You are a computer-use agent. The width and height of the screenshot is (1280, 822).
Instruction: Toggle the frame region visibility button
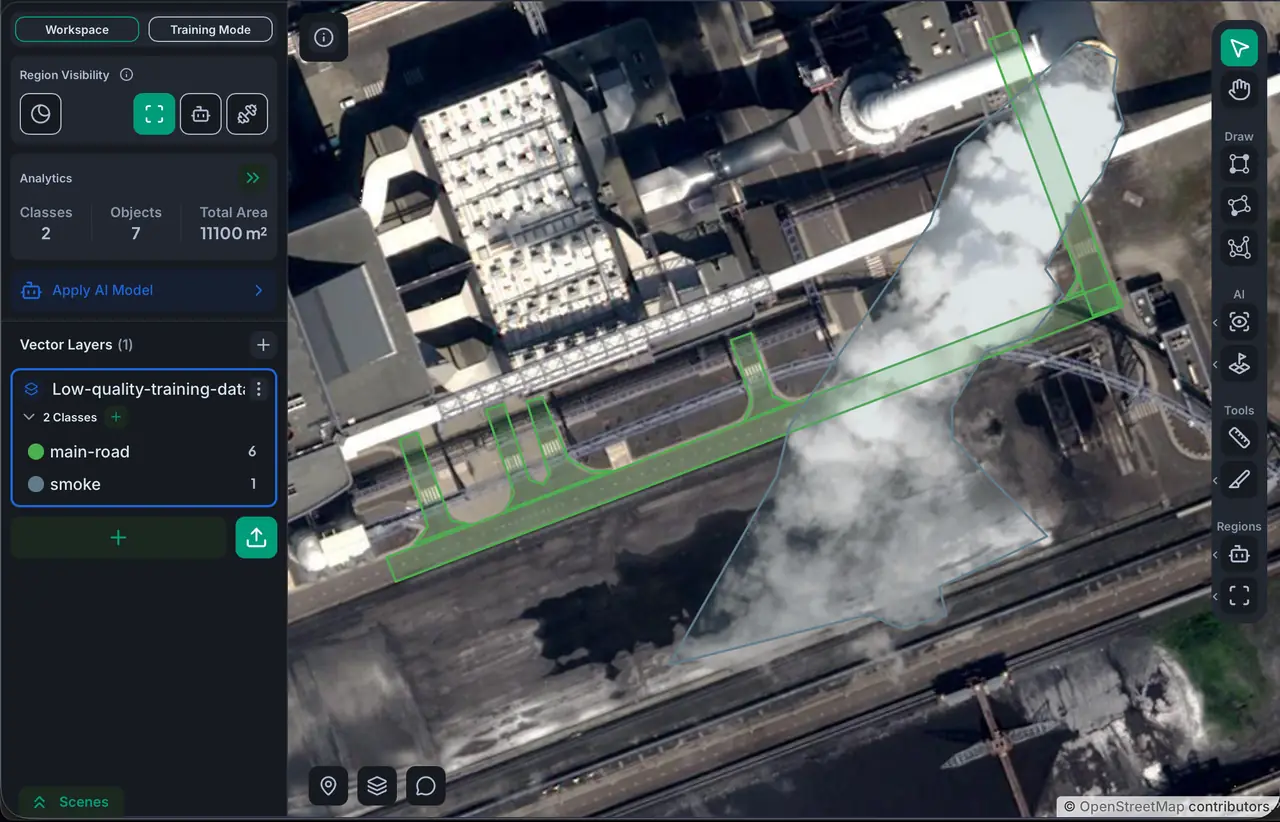tap(155, 114)
